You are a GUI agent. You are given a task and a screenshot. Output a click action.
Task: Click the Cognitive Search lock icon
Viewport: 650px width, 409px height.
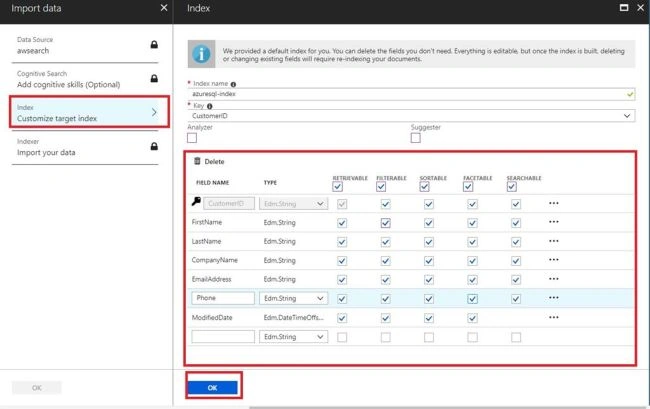click(x=154, y=78)
